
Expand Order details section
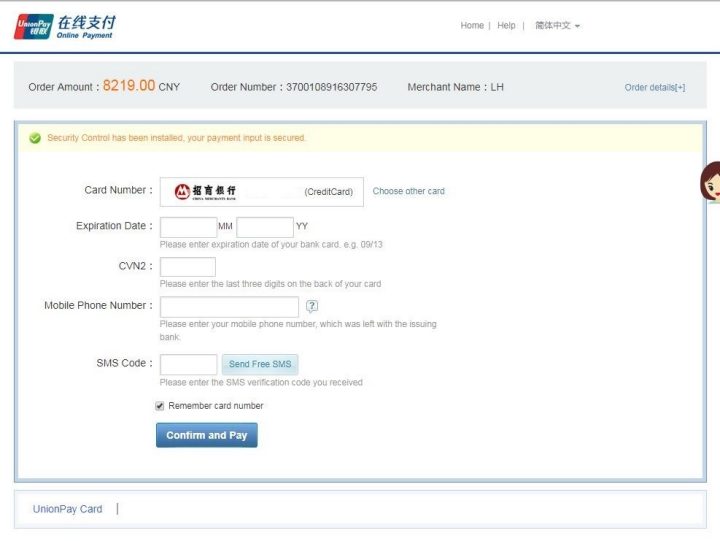coord(654,87)
